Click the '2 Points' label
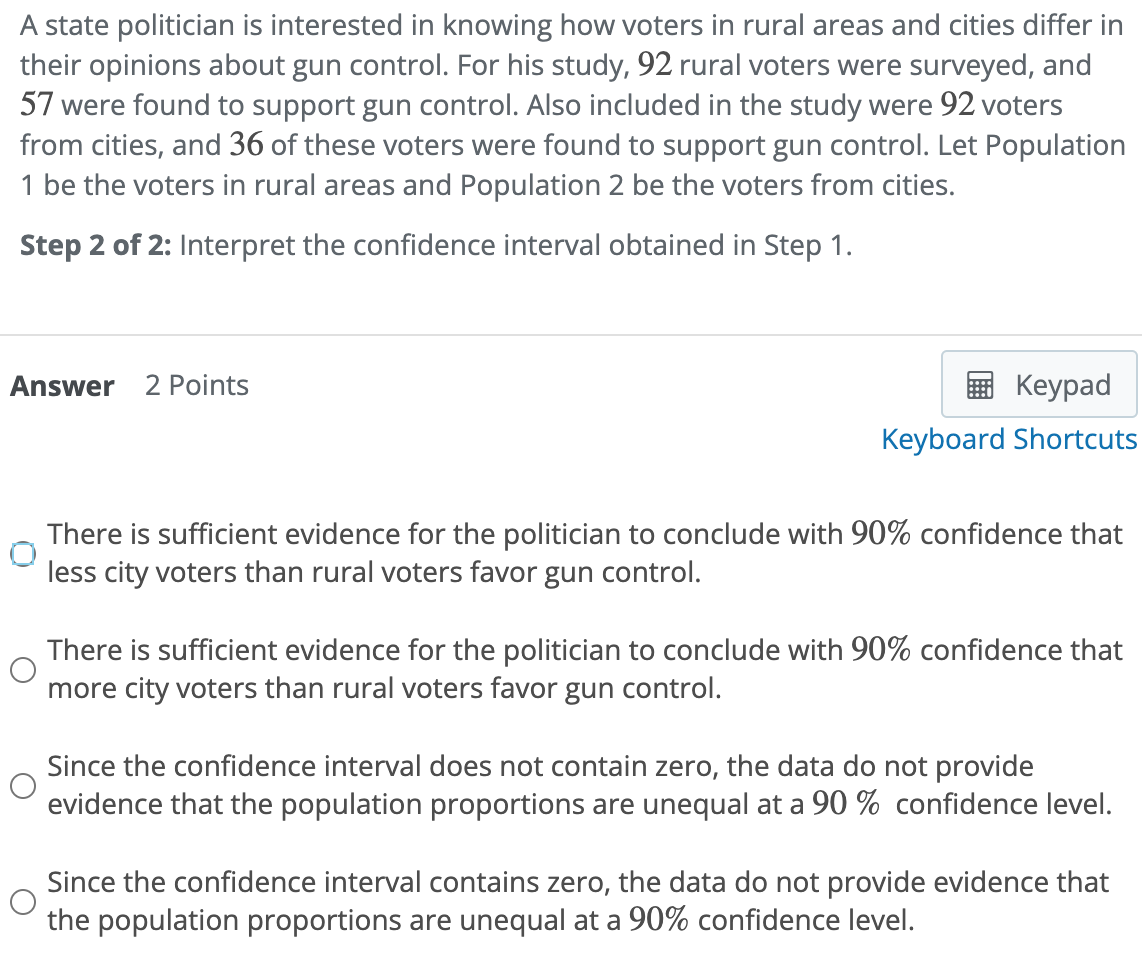1142x966 pixels. pos(197,385)
